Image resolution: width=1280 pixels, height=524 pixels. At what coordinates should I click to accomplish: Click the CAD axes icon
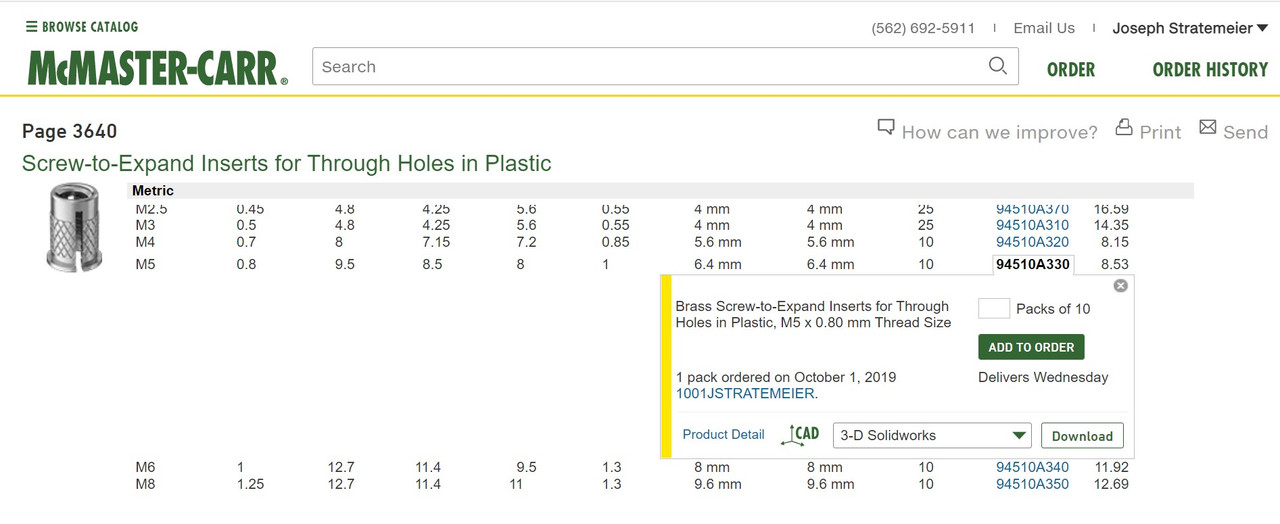click(x=802, y=434)
